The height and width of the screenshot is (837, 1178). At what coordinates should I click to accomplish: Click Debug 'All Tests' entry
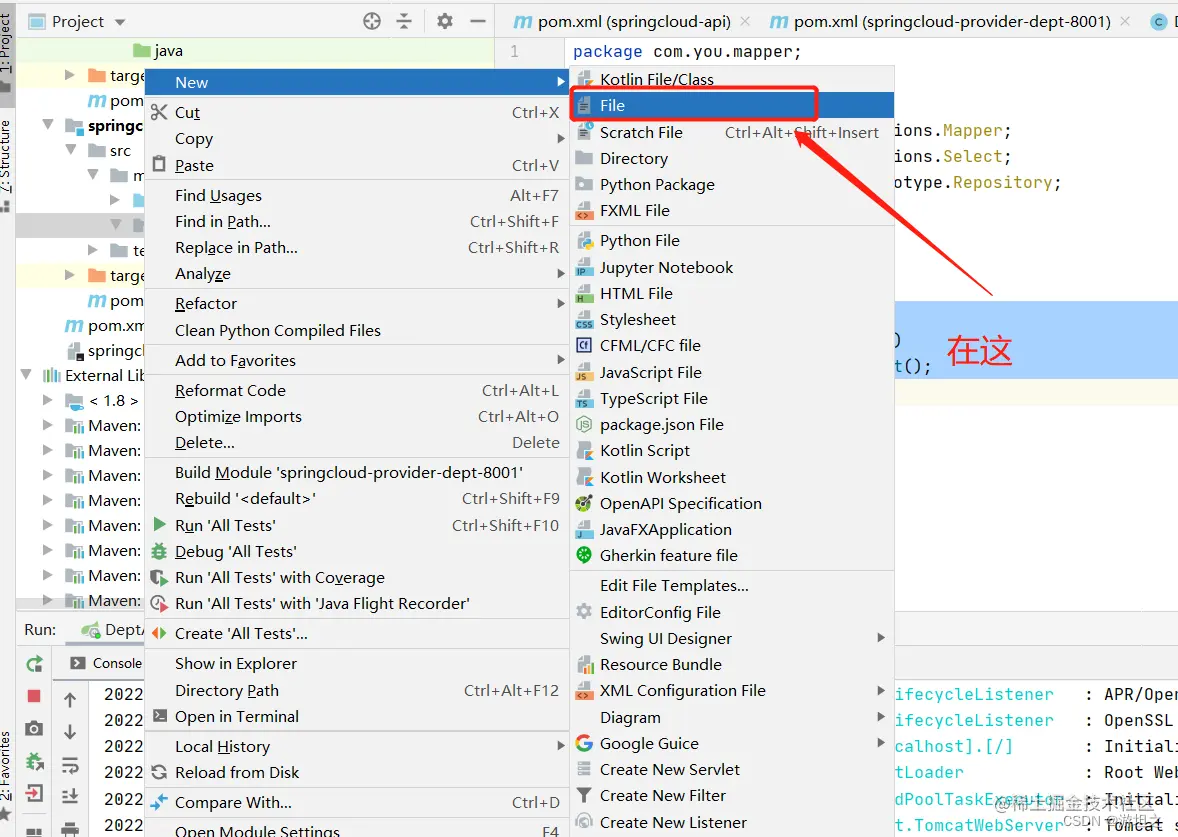pyautogui.click(x=357, y=552)
